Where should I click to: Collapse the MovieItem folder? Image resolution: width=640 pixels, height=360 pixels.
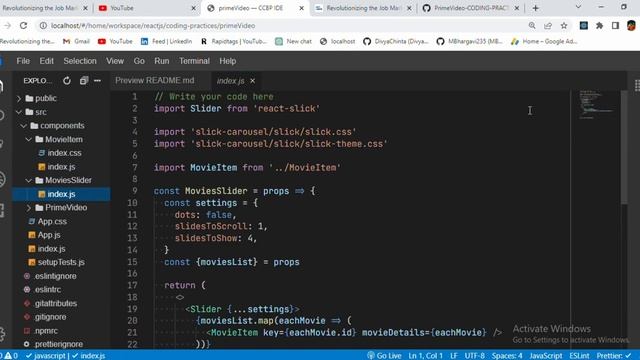pos(61,139)
